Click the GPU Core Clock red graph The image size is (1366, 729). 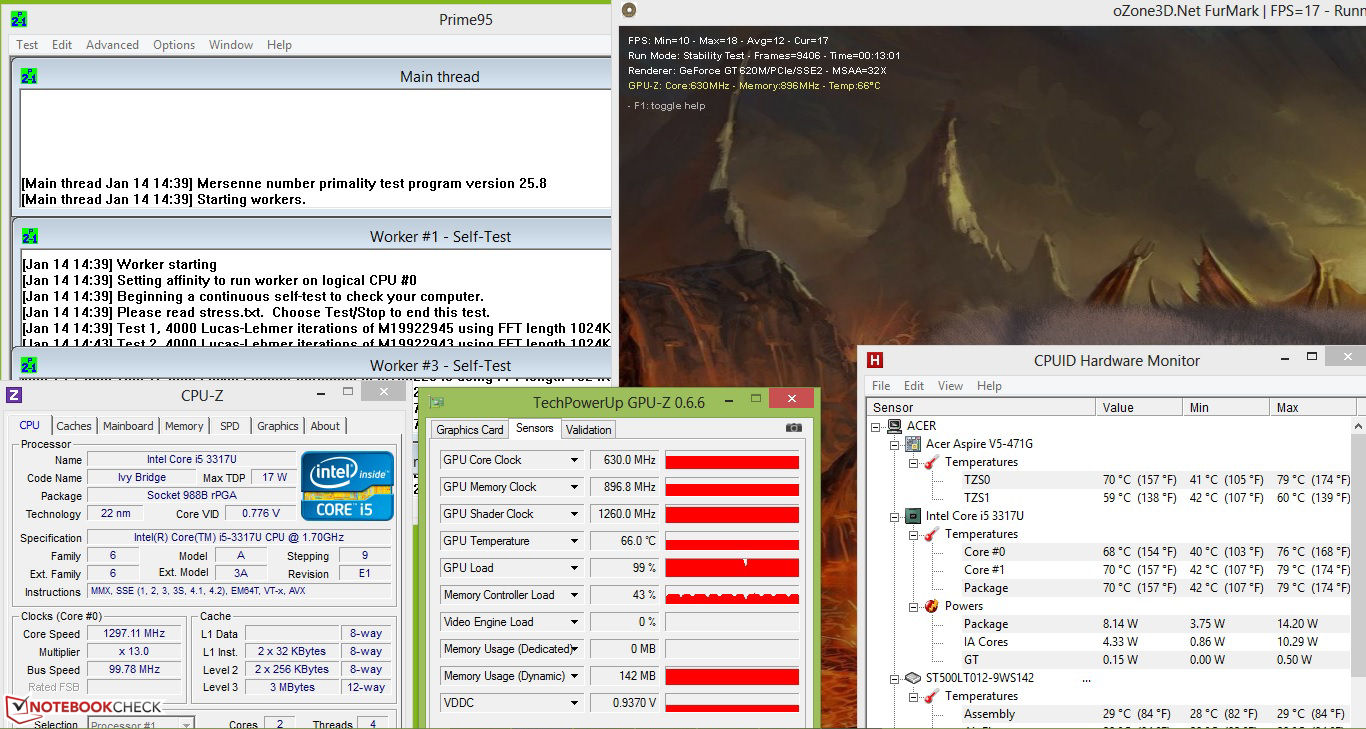pos(732,460)
